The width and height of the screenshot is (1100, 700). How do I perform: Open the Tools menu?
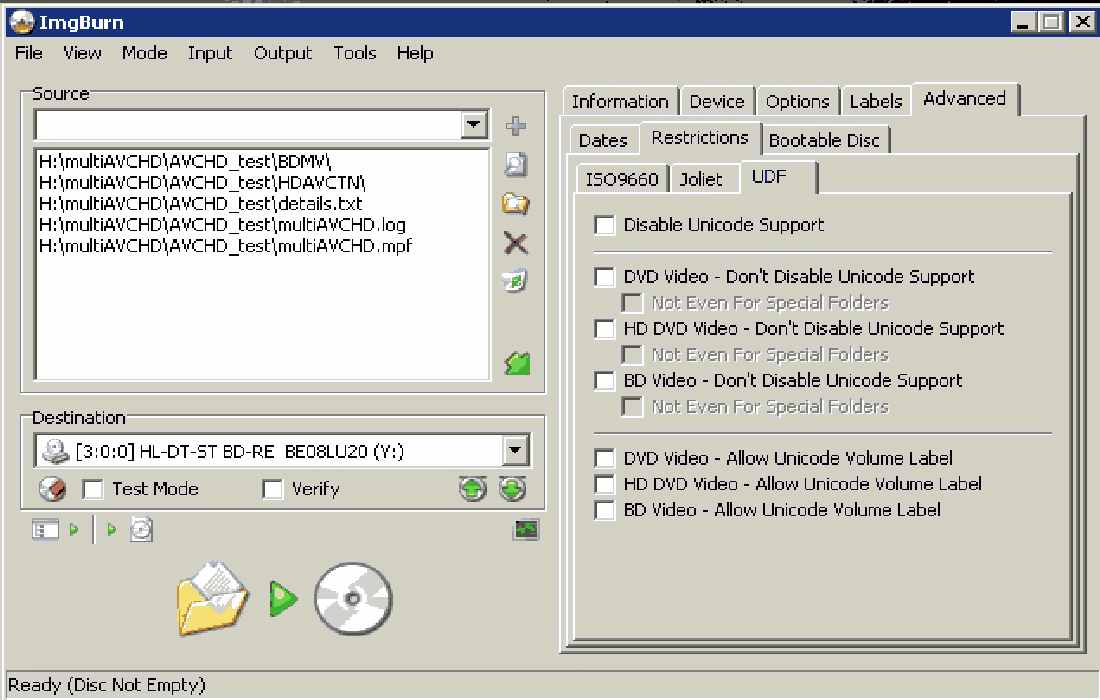[x=355, y=53]
